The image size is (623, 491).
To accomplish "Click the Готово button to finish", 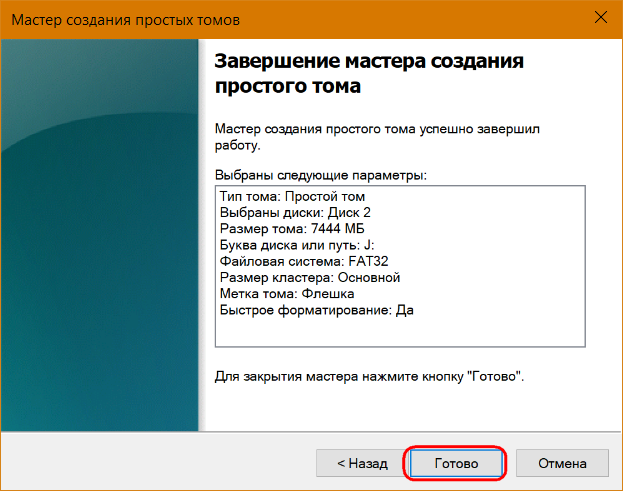I will [456, 463].
